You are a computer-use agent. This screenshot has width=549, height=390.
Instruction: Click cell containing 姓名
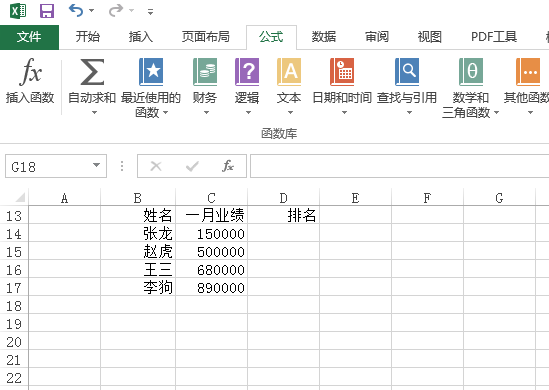(138, 215)
